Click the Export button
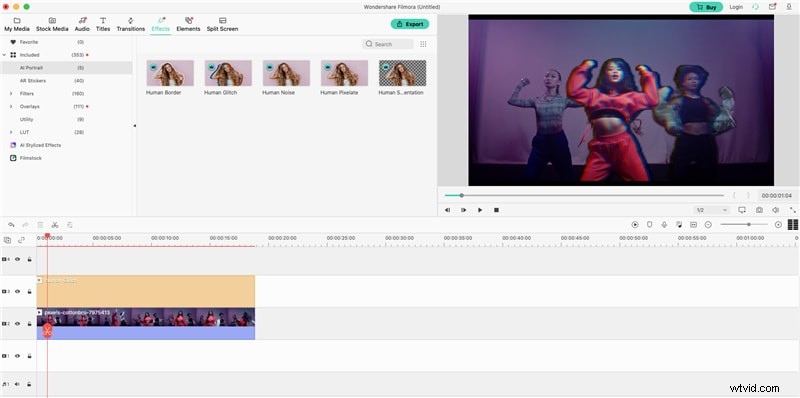800x398 pixels. pos(410,24)
